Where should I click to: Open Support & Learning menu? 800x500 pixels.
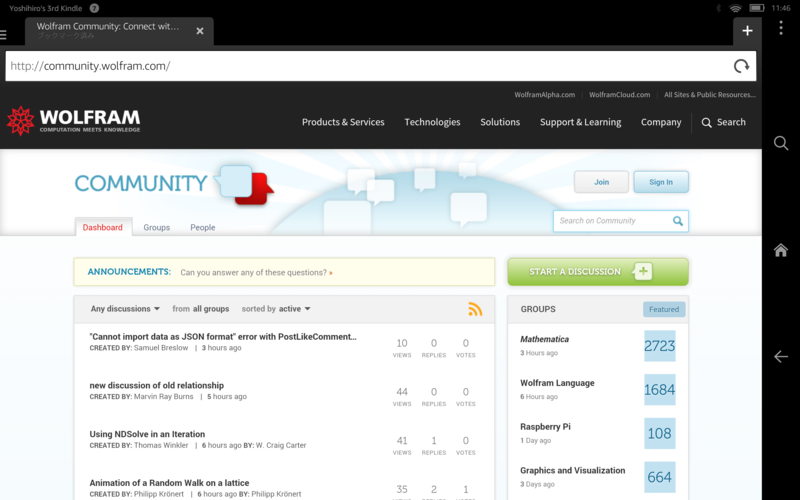pos(581,122)
